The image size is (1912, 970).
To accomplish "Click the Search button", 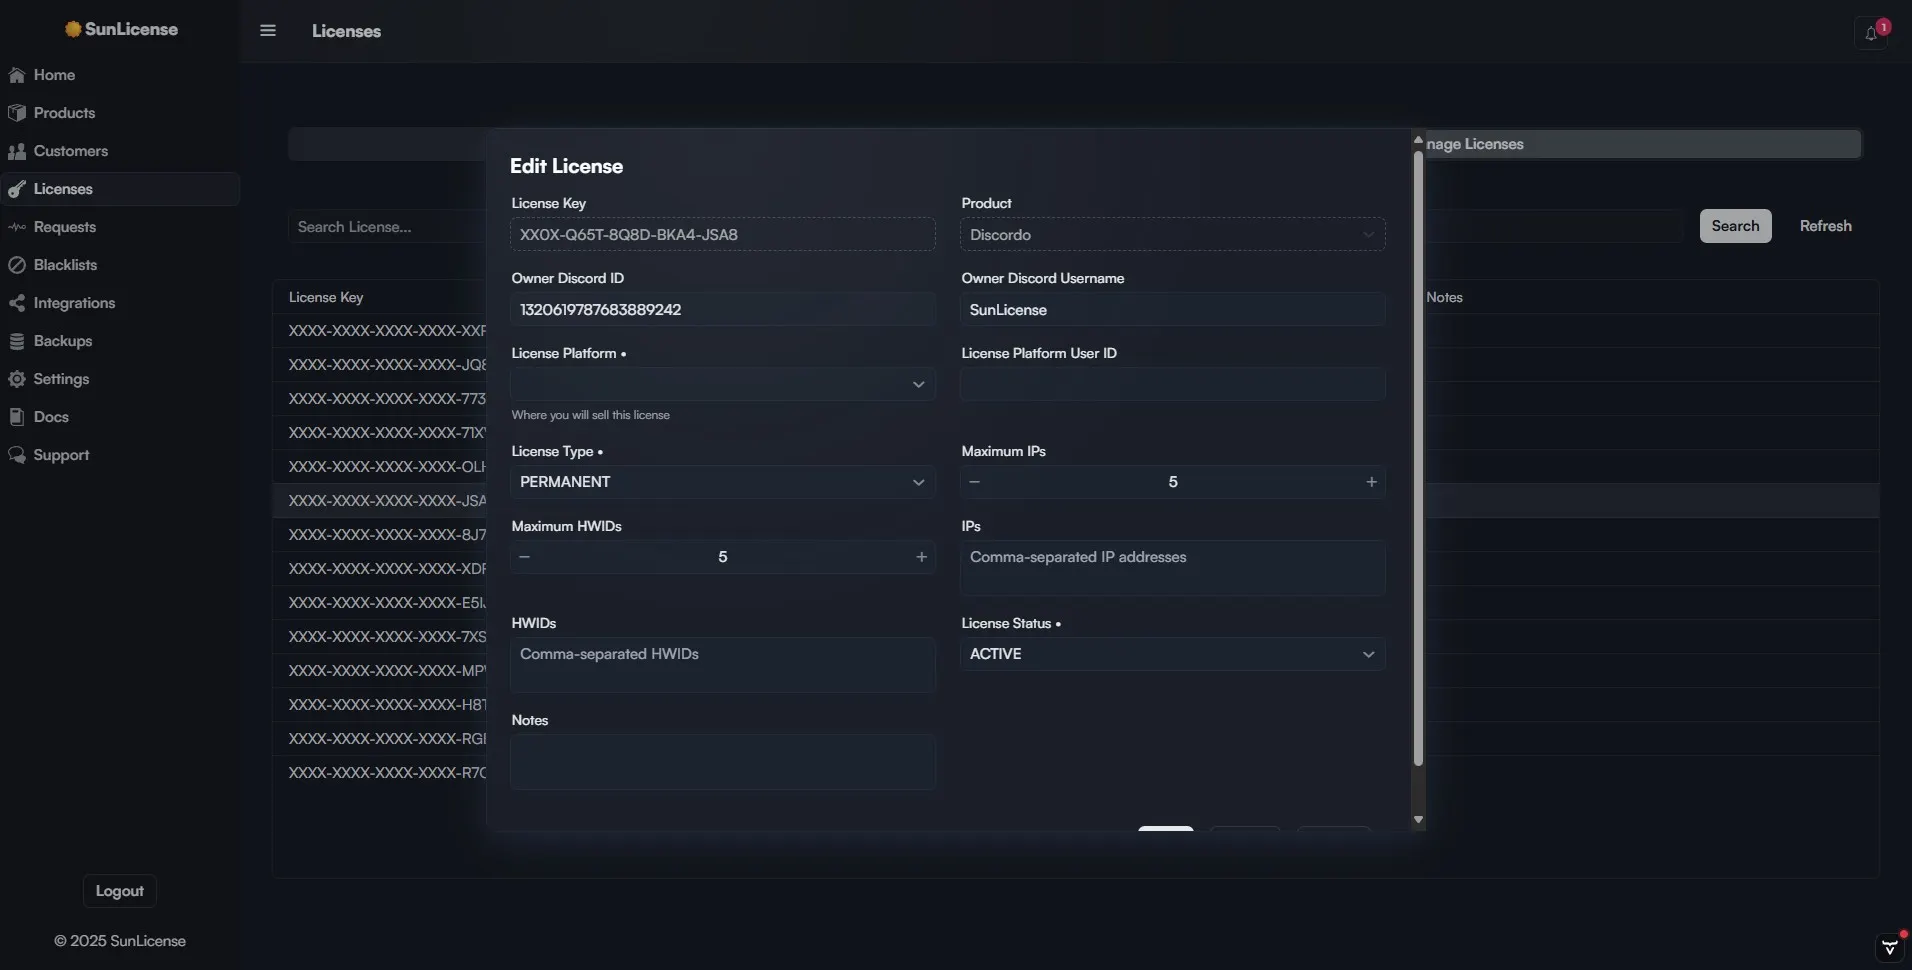I will [1735, 226].
